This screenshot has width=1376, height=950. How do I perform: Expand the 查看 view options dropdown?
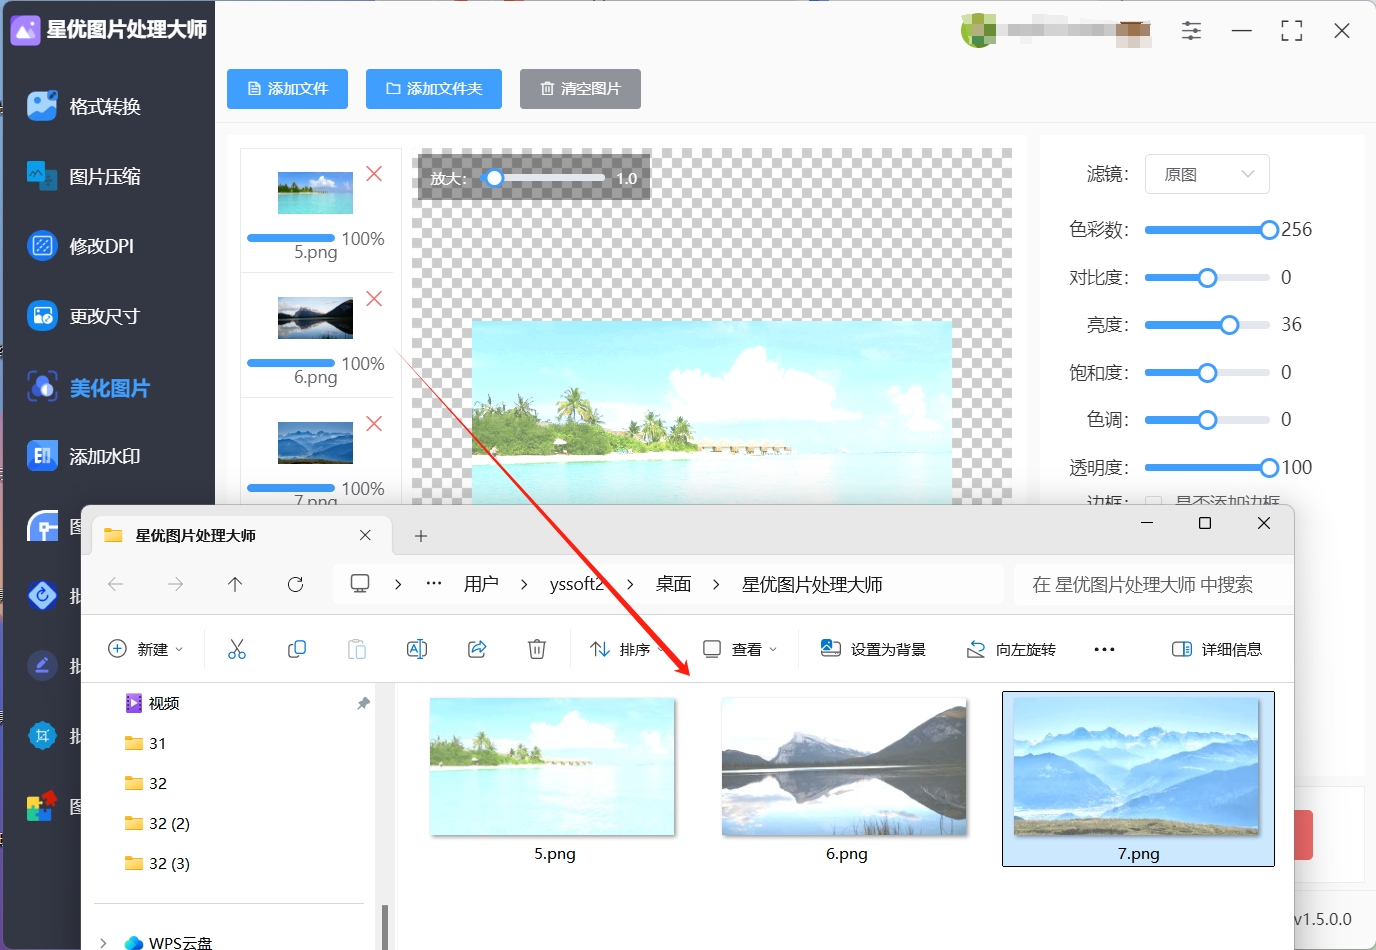tap(740, 648)
